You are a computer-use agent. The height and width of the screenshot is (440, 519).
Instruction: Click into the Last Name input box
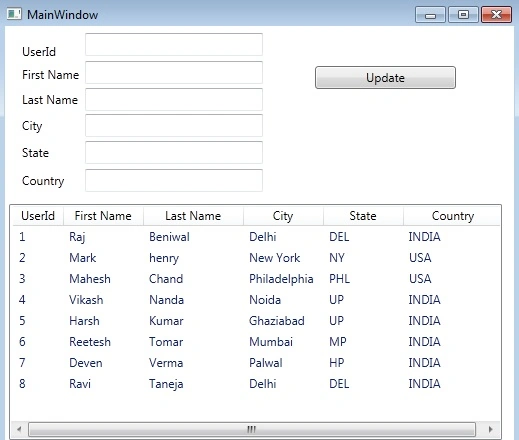pyautogui.click(x=174, y=99)
